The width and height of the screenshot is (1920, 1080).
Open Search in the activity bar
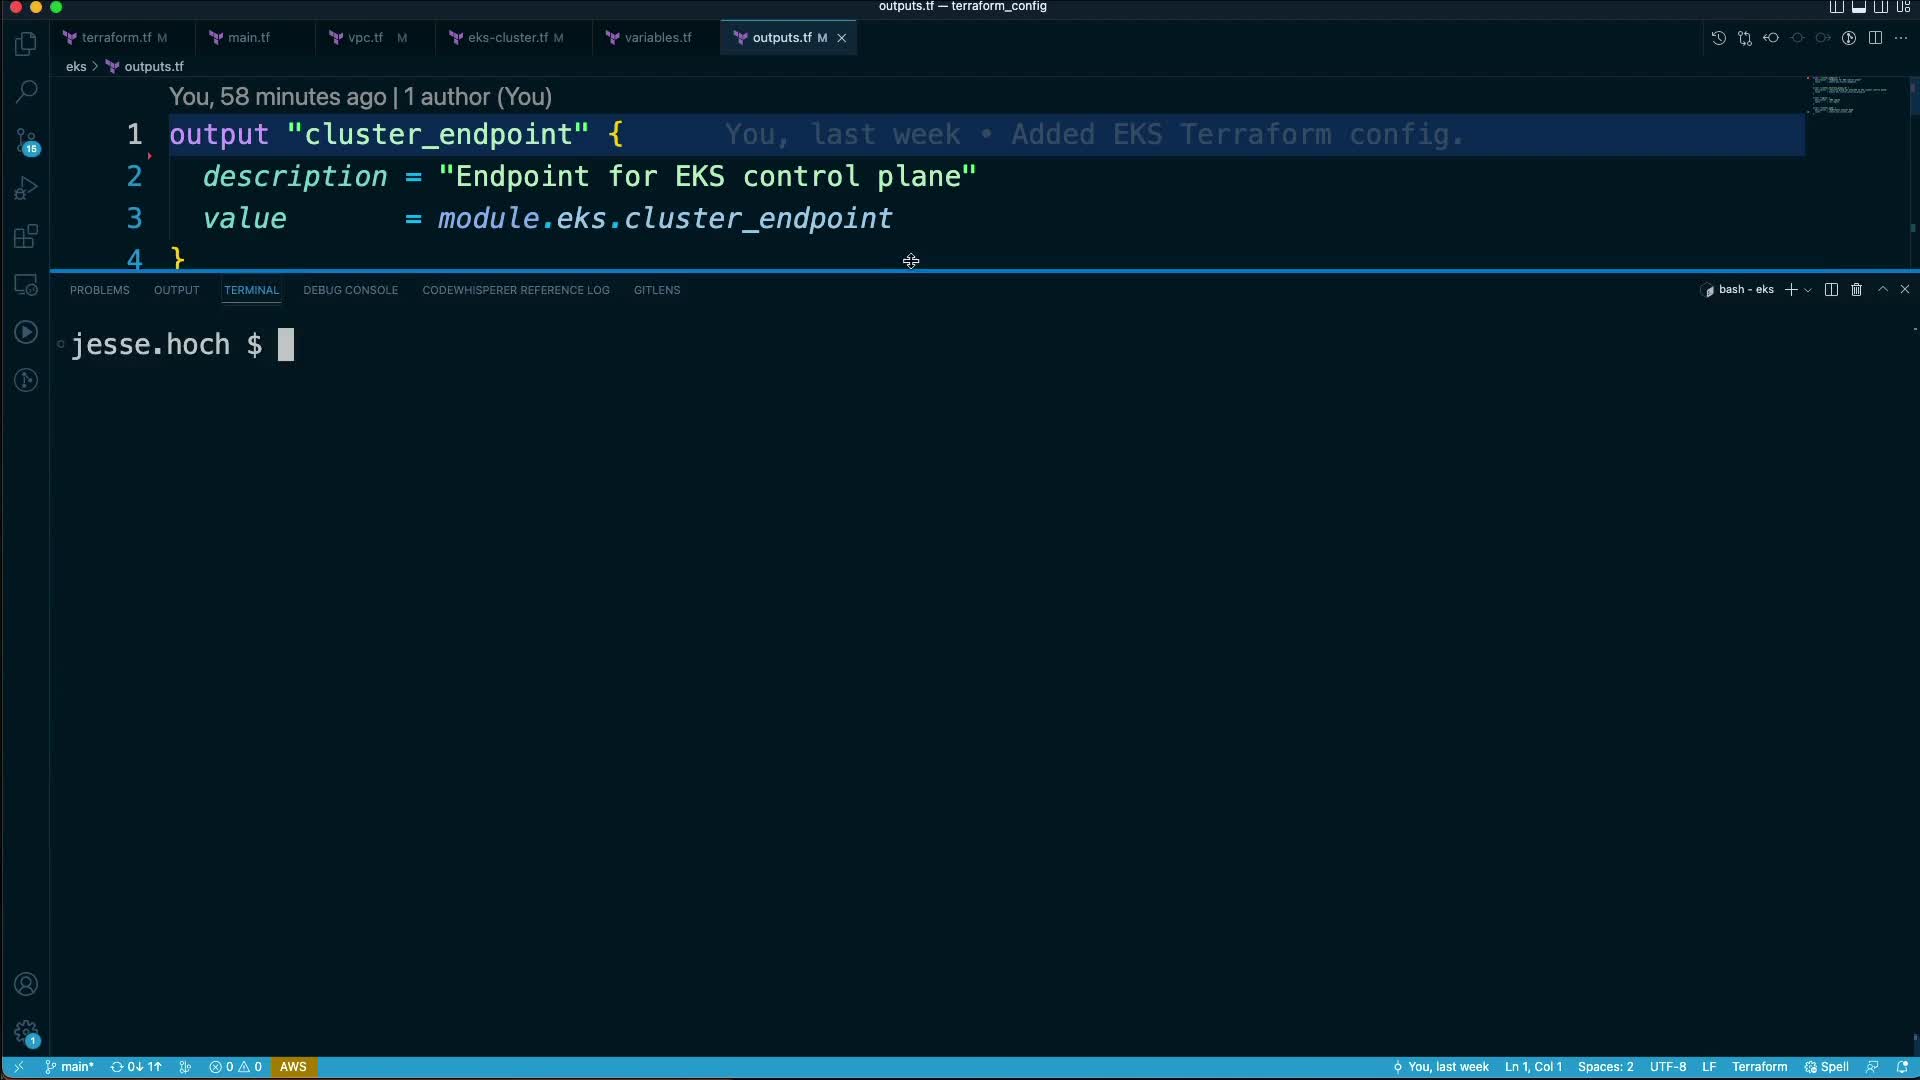26,92
